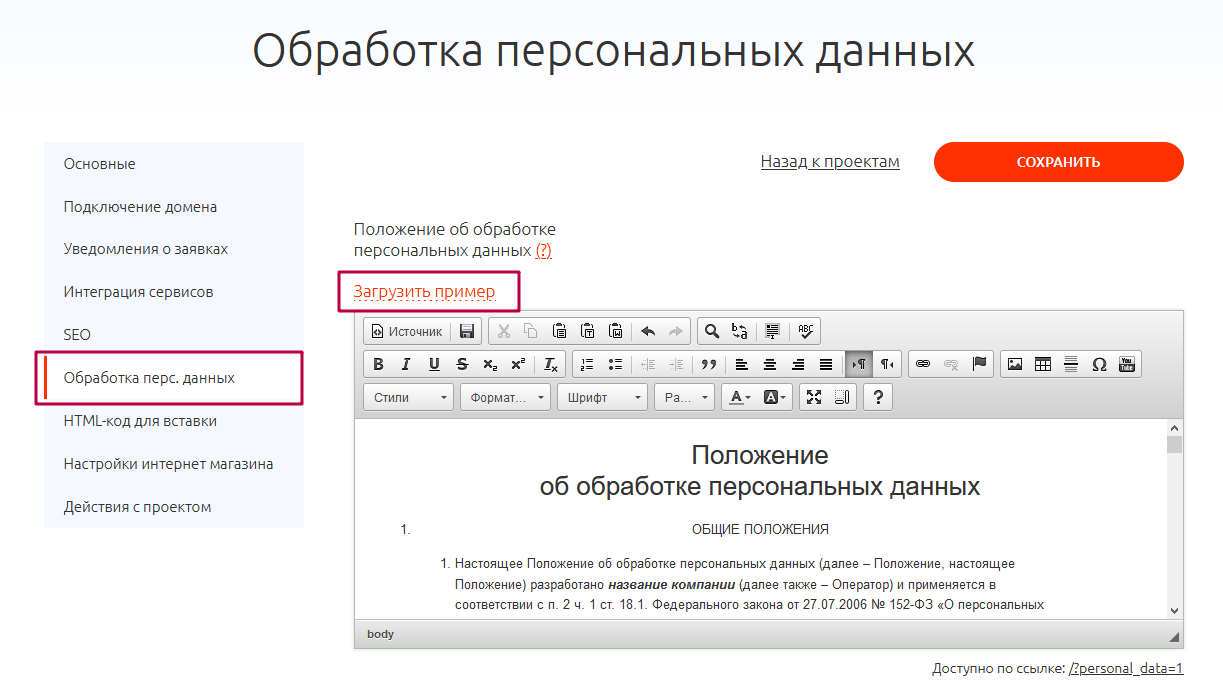1223x699 pixels.
Task: Insert a numbered list
Action: pyautogui.click(x=587, y=364)
